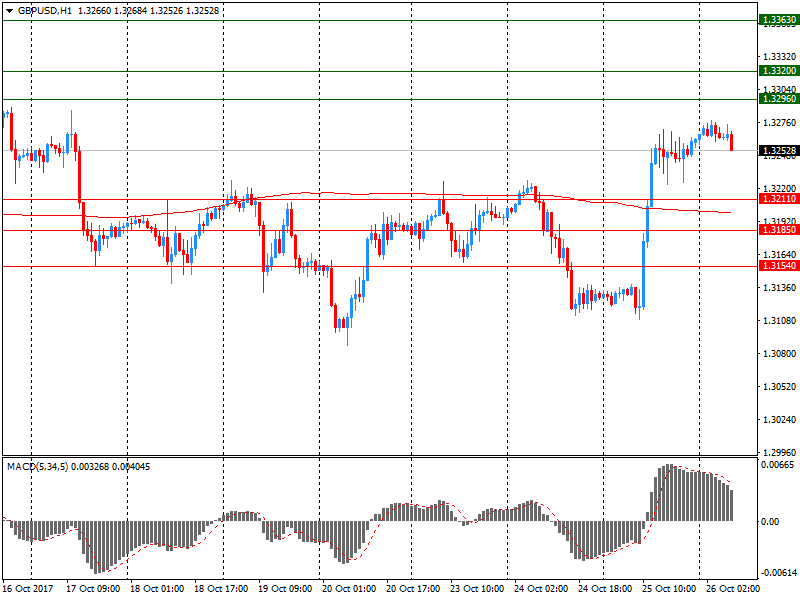Viewport: 800px width, 600px height.
Task: Select the 1.32760 price scale value
Action: click(x=780, y=122)
